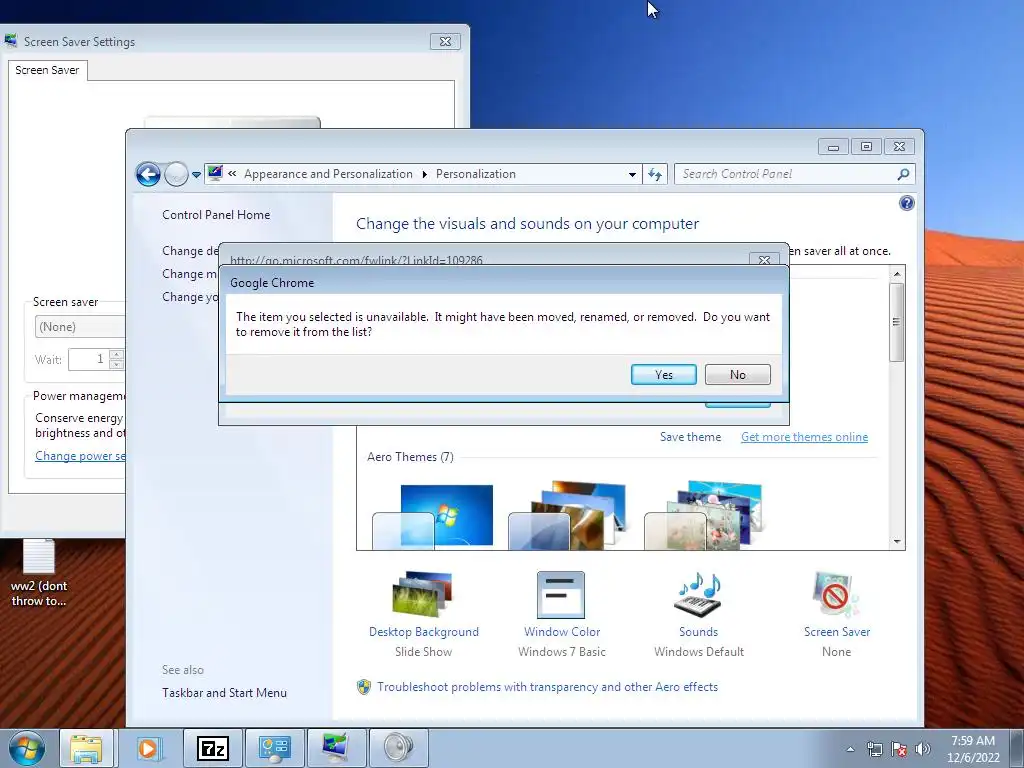Viewport: 1024px width, 768px height.
Task: Click the Wait minutes field
Action: pyautogui.click(x=89, y=359)
